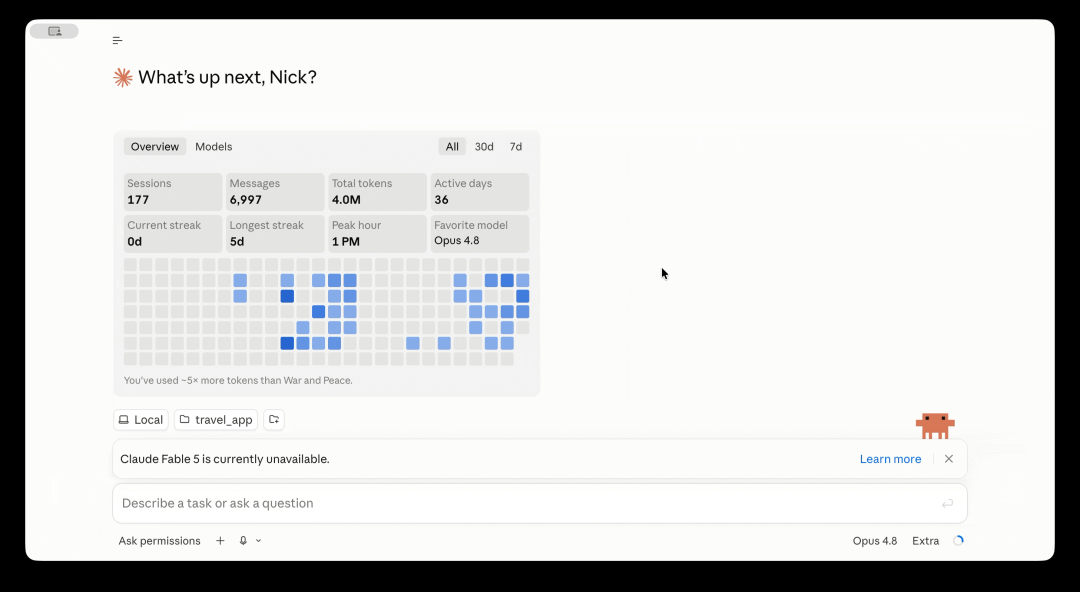Open the Ask permissions mode menu
Screen dimensions: 1080x592
click(x=159, y=541)
